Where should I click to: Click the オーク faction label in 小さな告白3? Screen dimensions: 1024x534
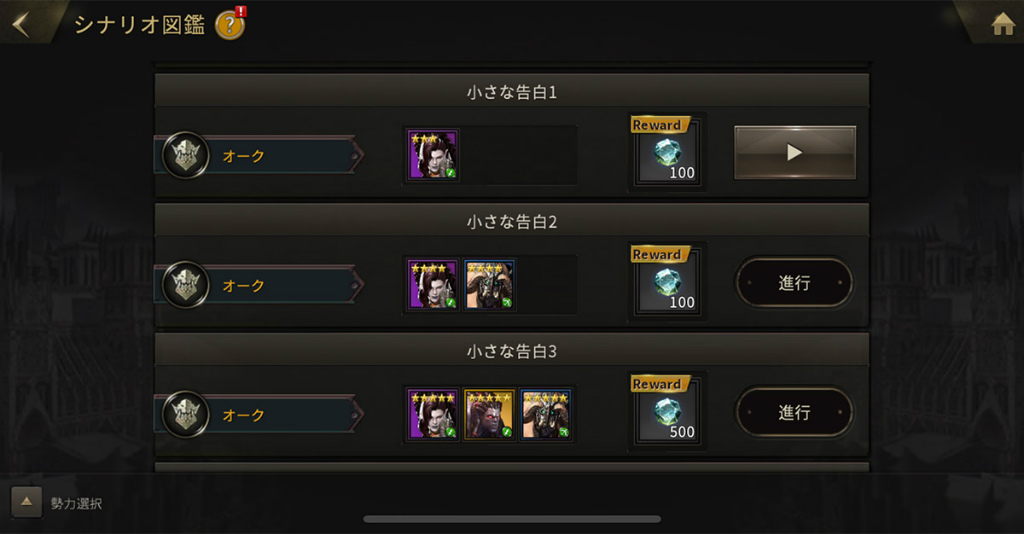[x=244, y=415]
